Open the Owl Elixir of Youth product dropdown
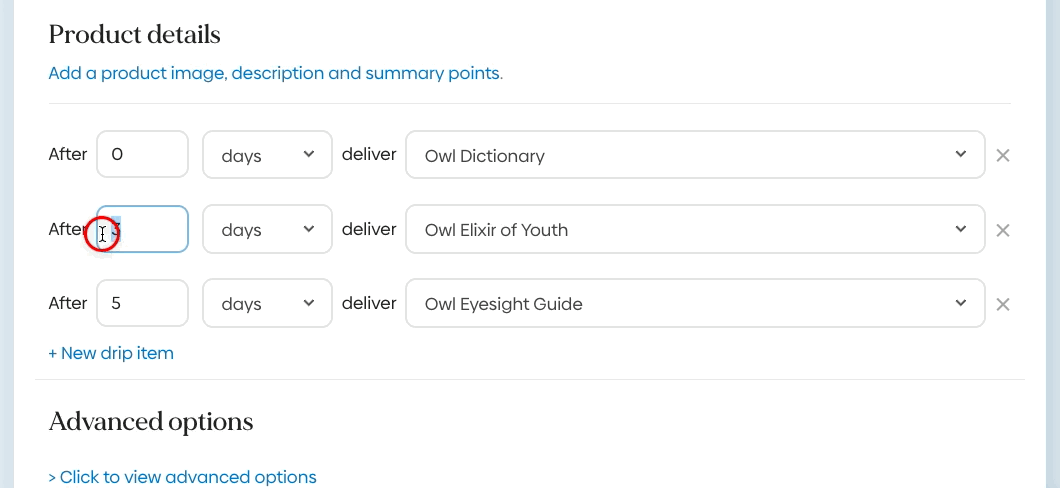 coord(694,230)
